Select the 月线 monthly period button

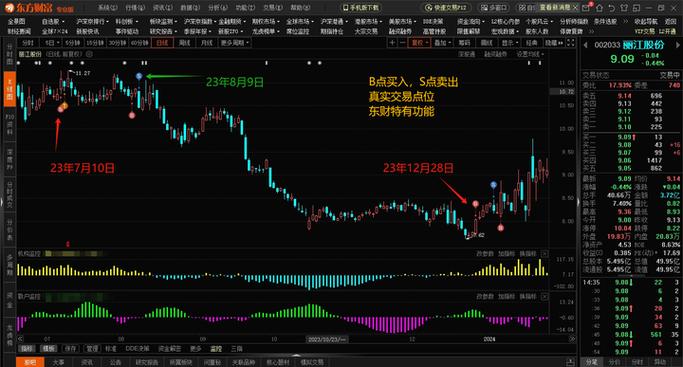[x=206, y=43]
